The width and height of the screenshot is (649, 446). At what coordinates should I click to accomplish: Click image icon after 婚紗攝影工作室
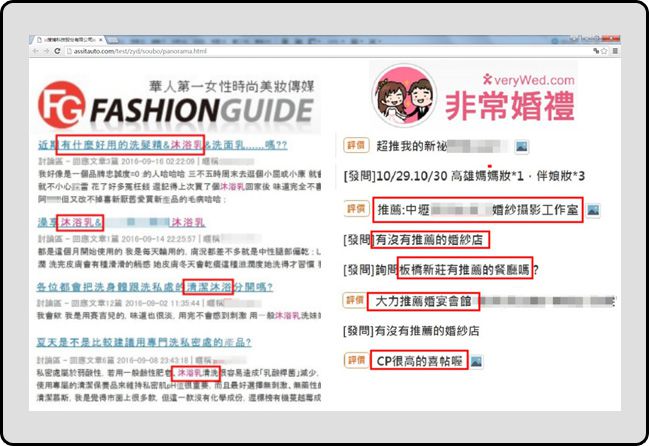point(593,210)
